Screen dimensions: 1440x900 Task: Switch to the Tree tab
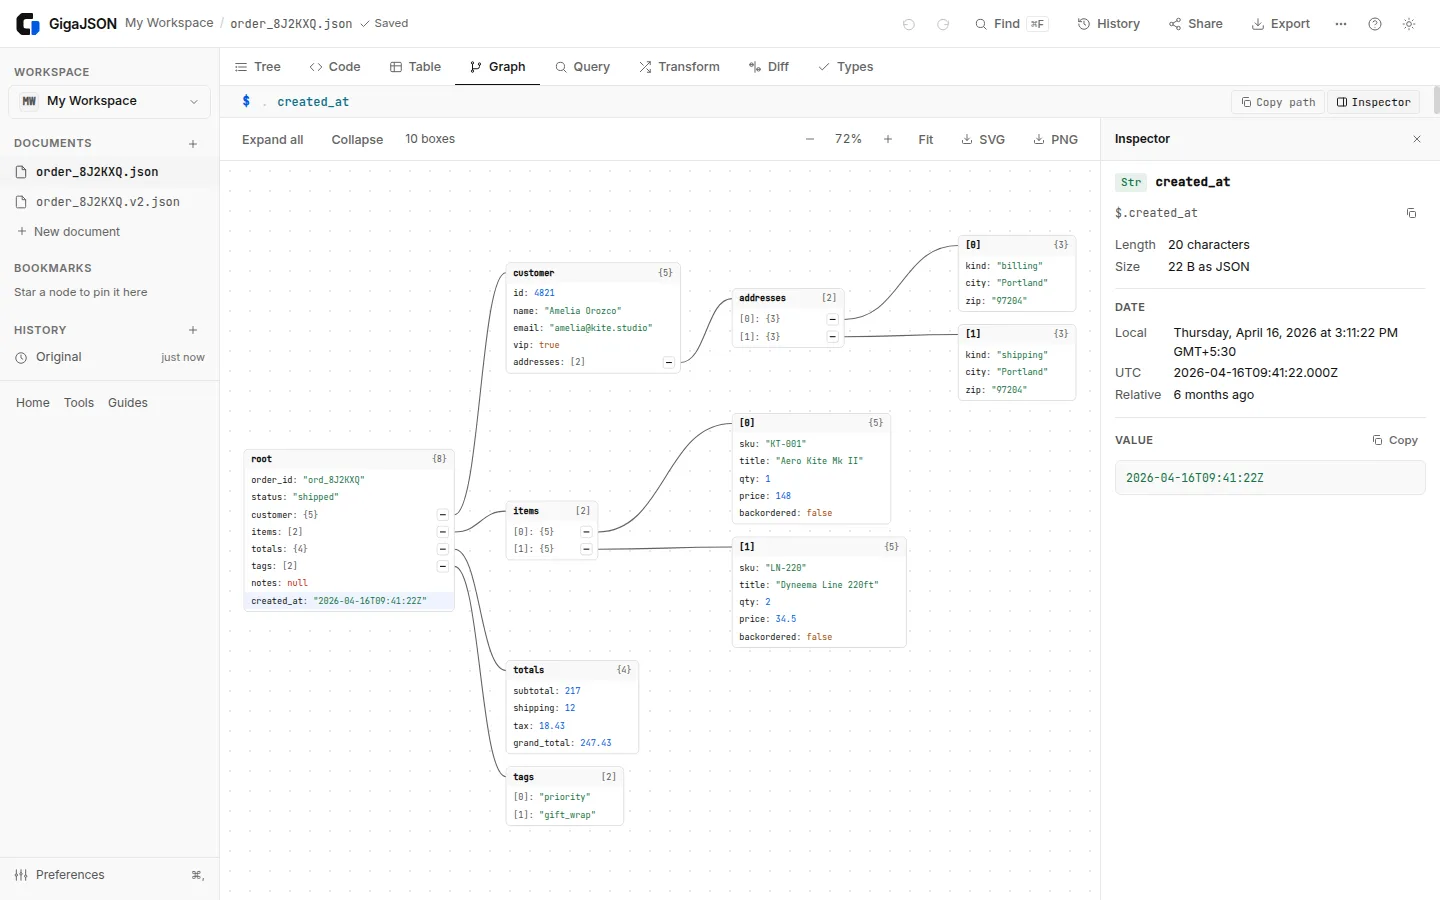[258, 67]
